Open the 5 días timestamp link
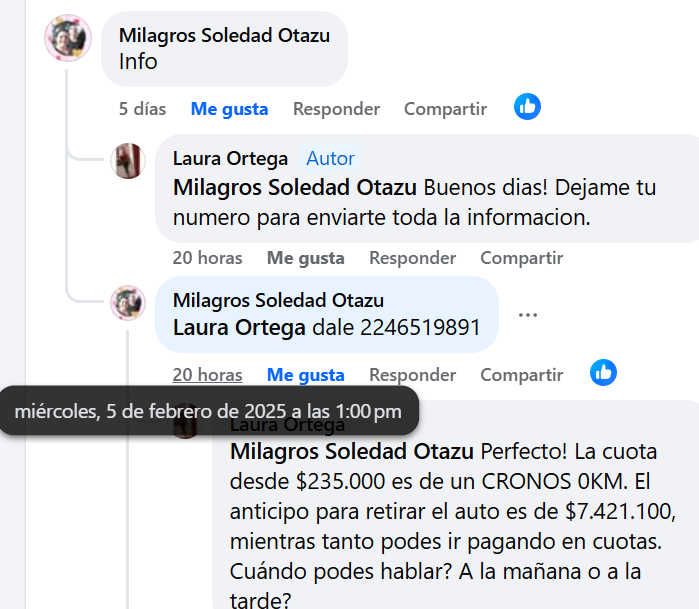Screen dimensions: 699x609 pyautogui.click(x=142, y=109)
